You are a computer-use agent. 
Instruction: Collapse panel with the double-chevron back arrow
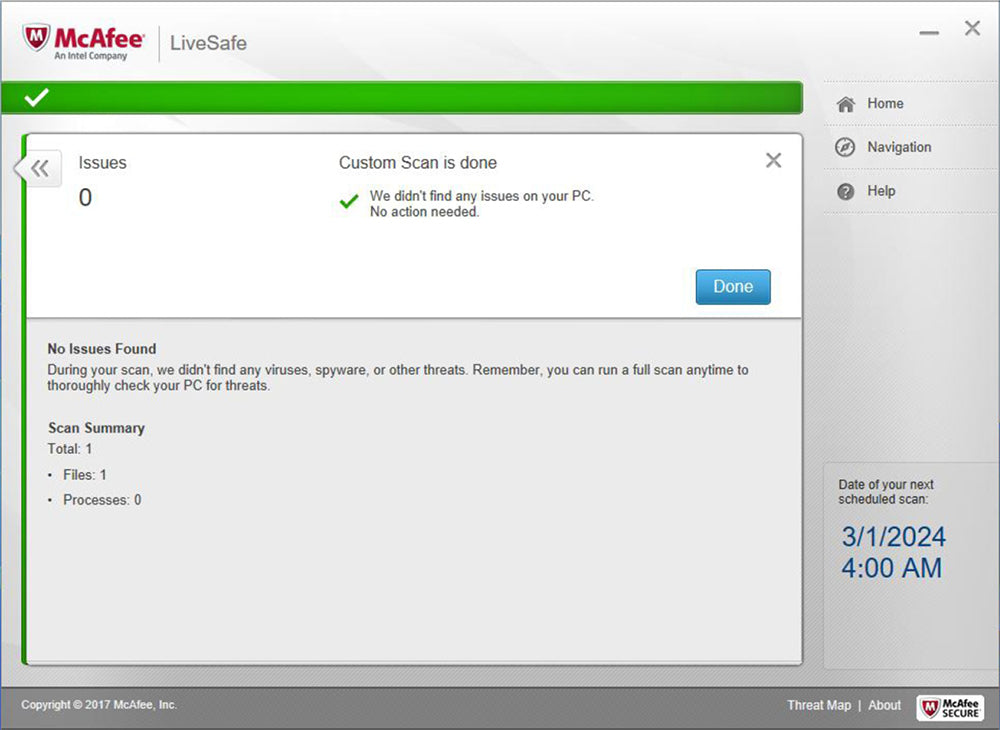click(x=40, y=169)
